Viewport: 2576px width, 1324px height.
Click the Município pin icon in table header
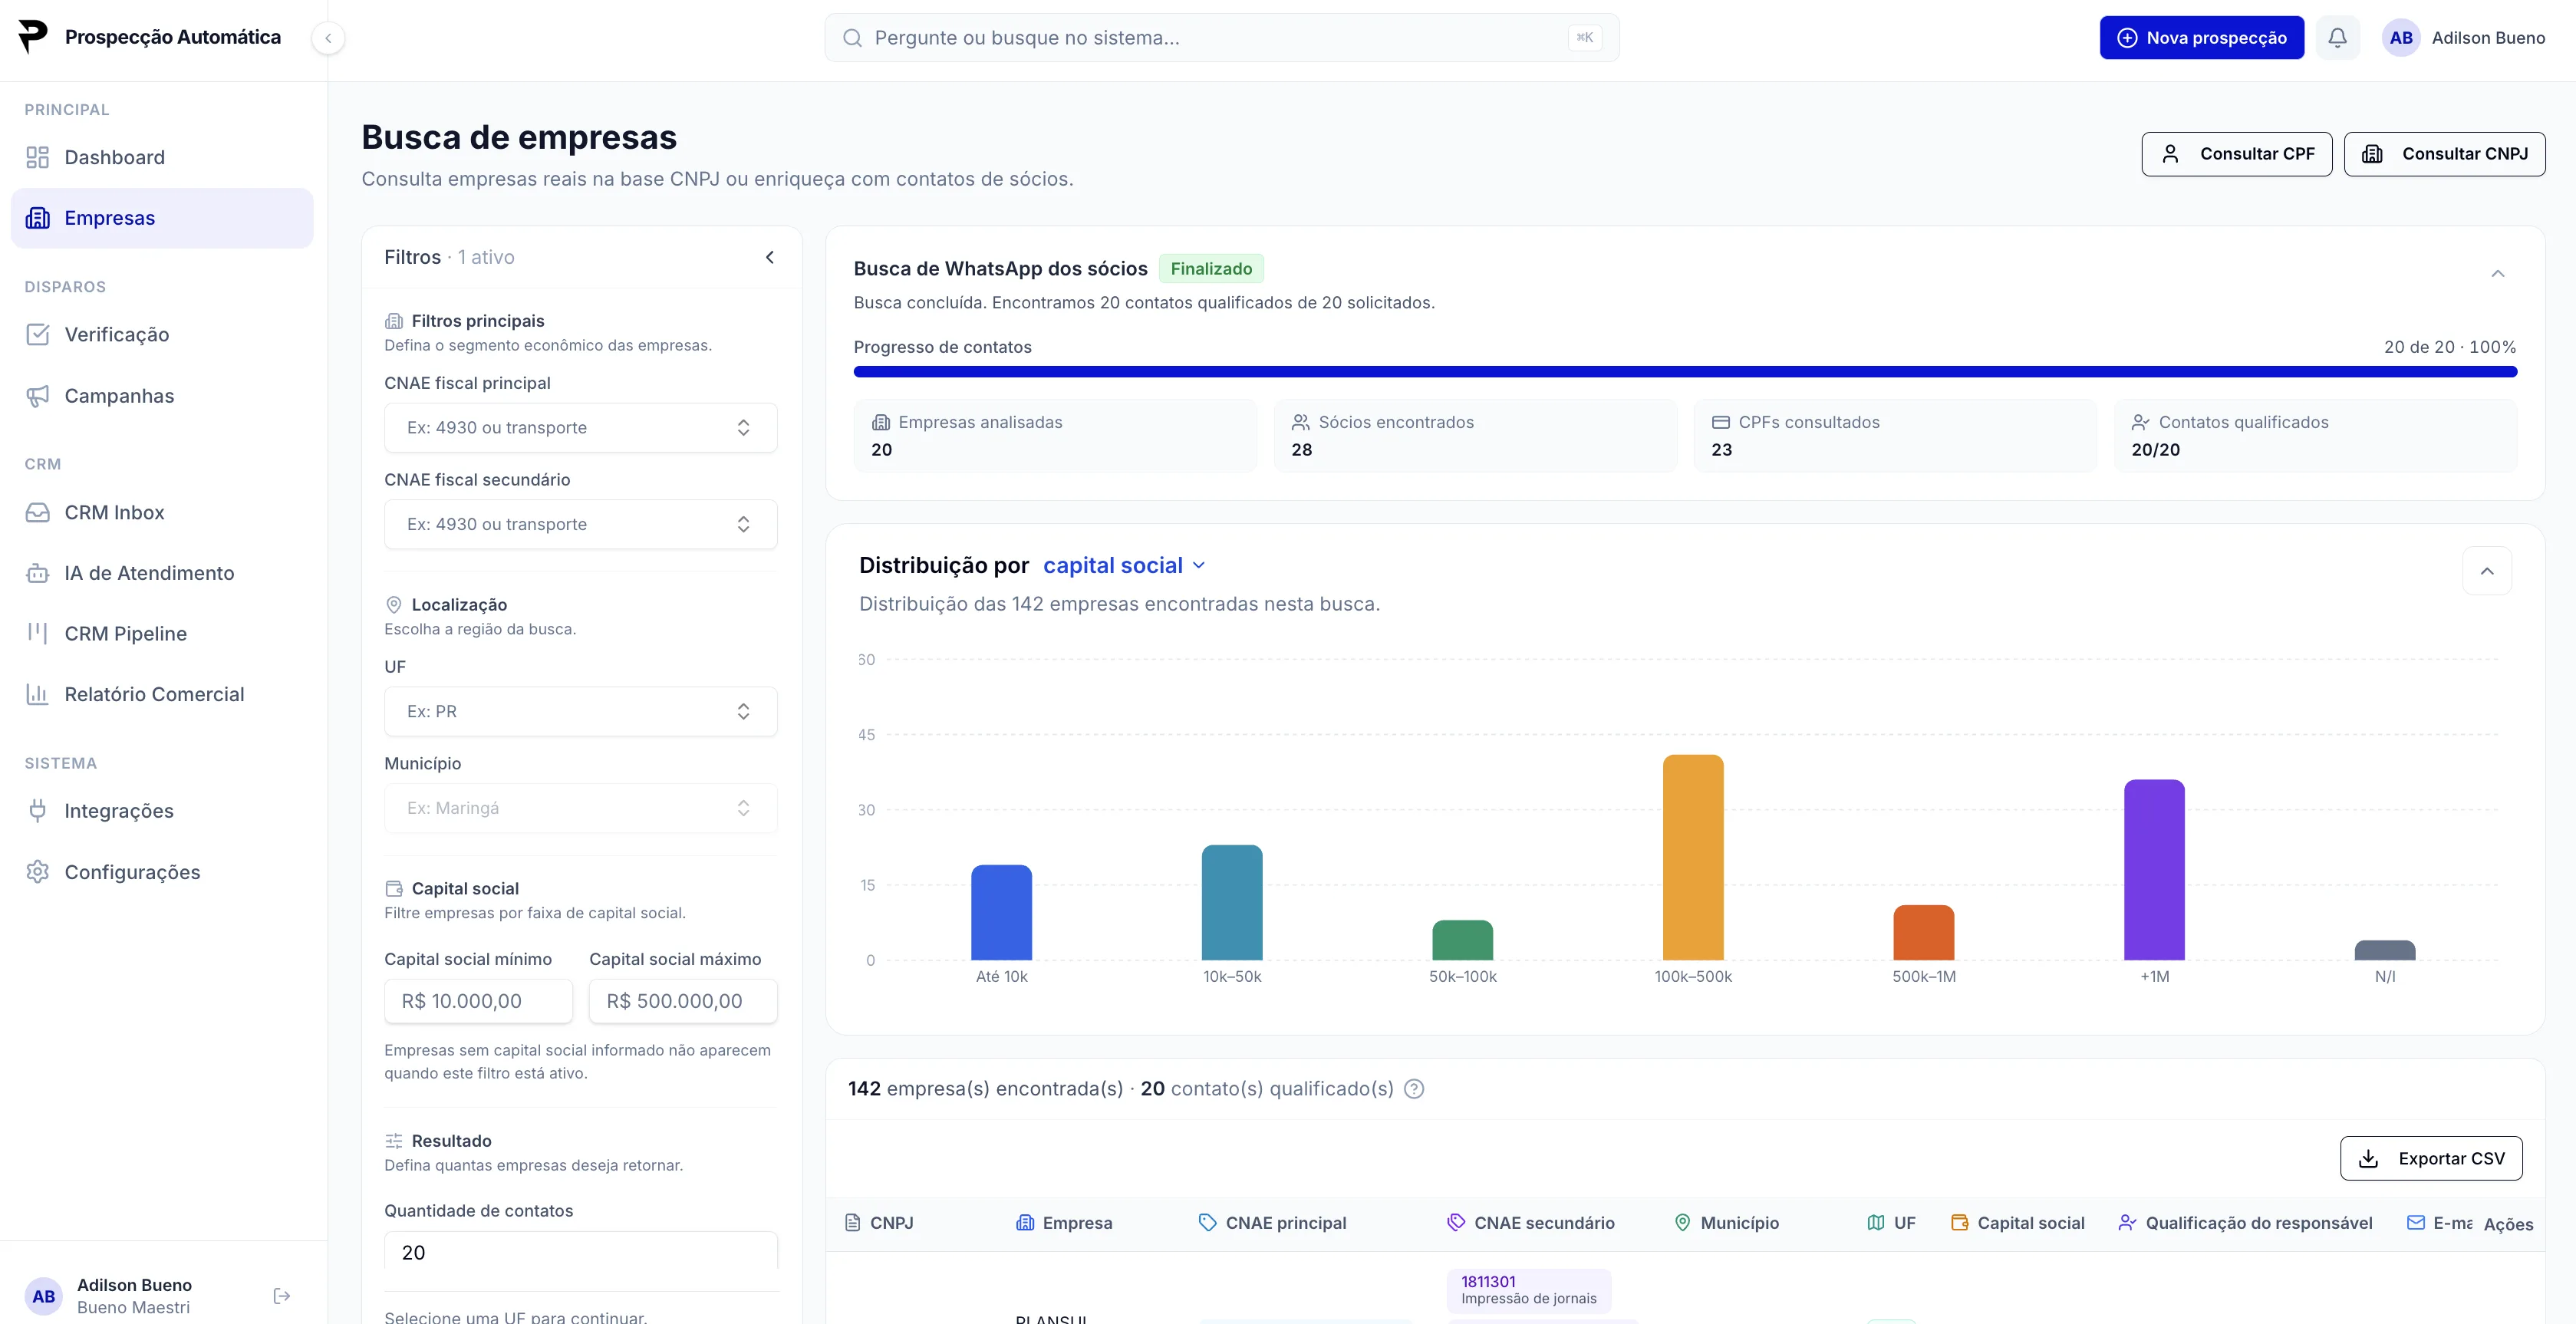point(1682,1222)
